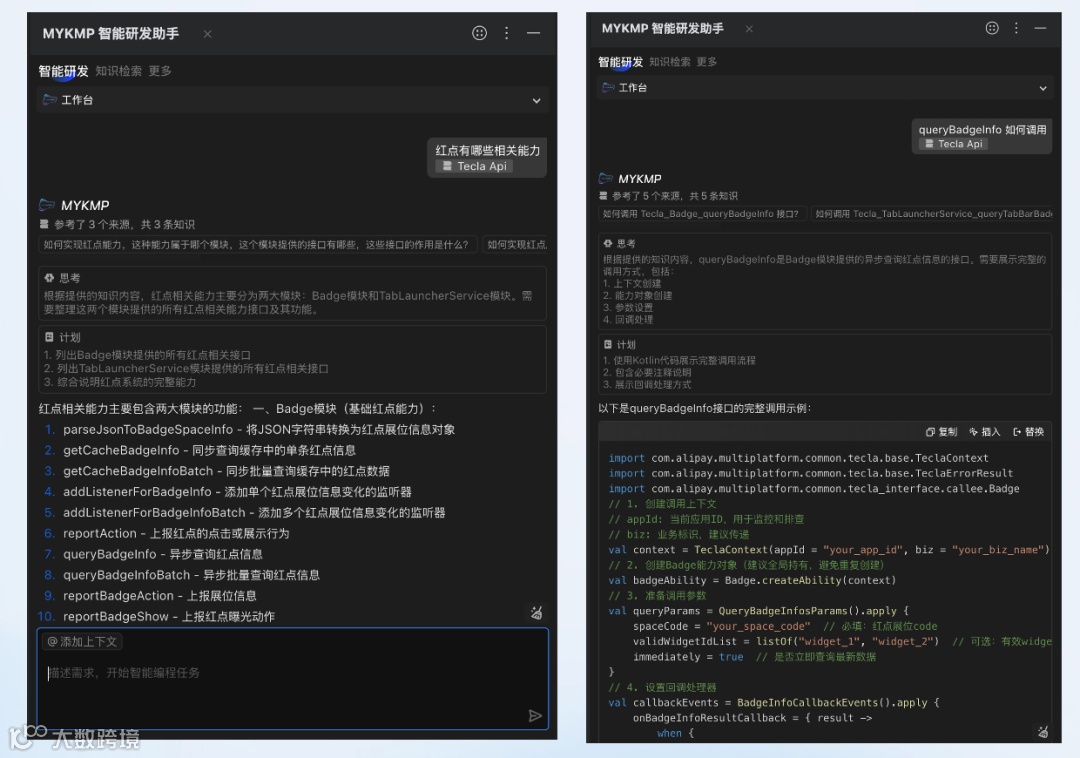Open reference chip 如何调用 Tecla_TabLauncherService_queryTabBarBad
Screen dimensions: 1080x758
[932, 214]
